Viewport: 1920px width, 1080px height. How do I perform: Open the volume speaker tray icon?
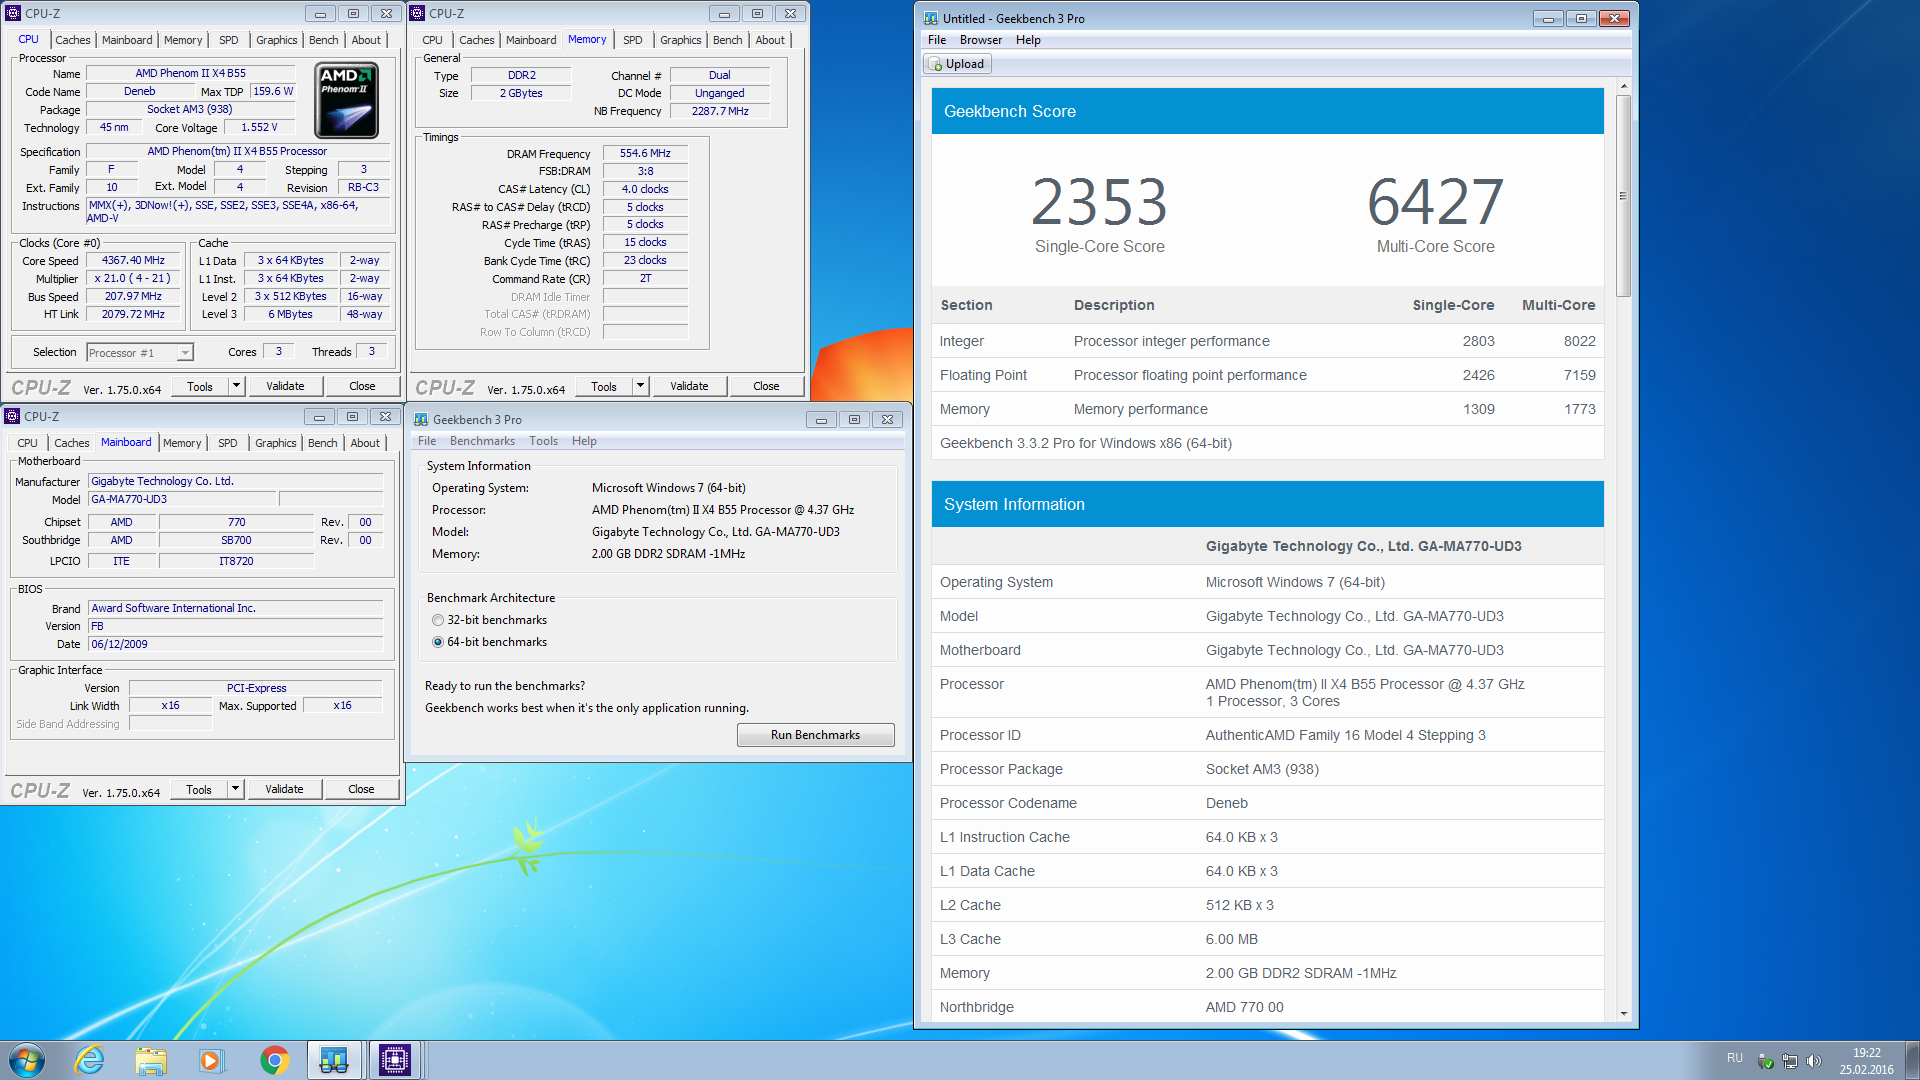pyautogui.click(x=1814, y=1061)
